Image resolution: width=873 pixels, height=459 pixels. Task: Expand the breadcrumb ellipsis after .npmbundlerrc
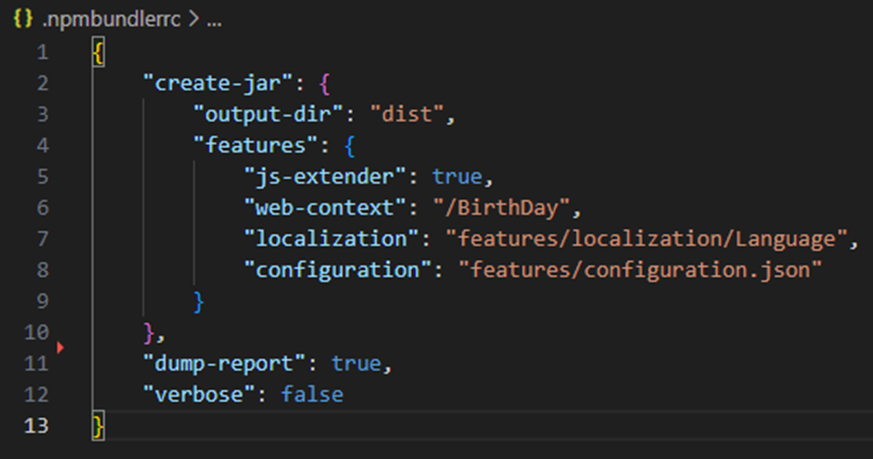(214, 21)
